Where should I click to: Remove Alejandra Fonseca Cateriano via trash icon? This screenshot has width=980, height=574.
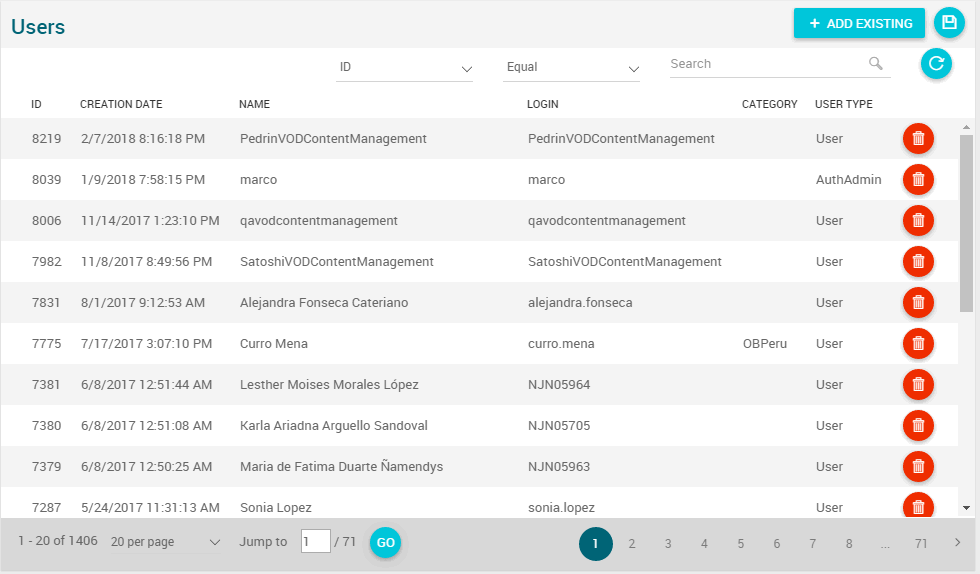pyautogui.click(x=918, y=303)
